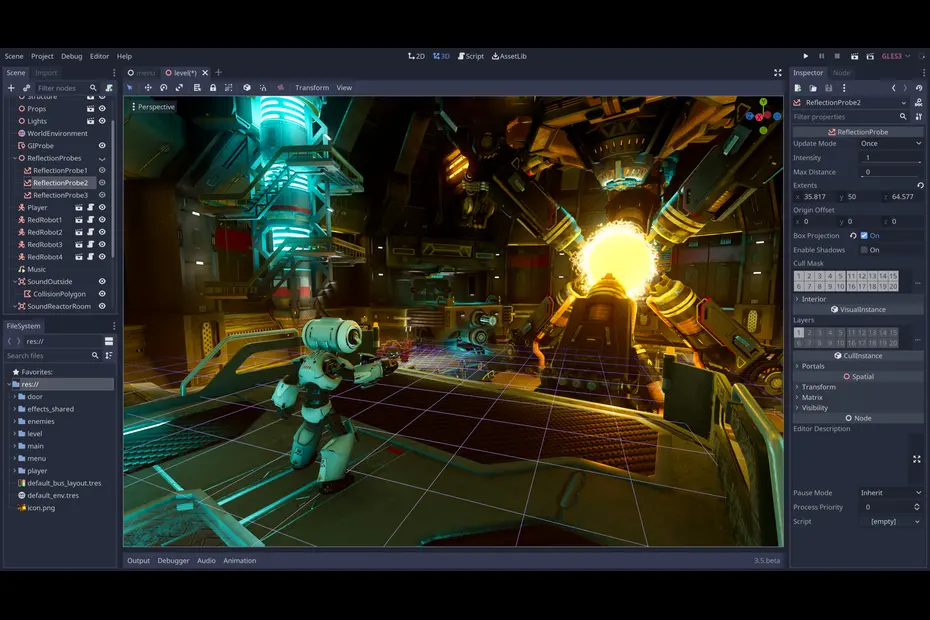Open the Debug menu
930x620 pixels.
tap(72, 56)
